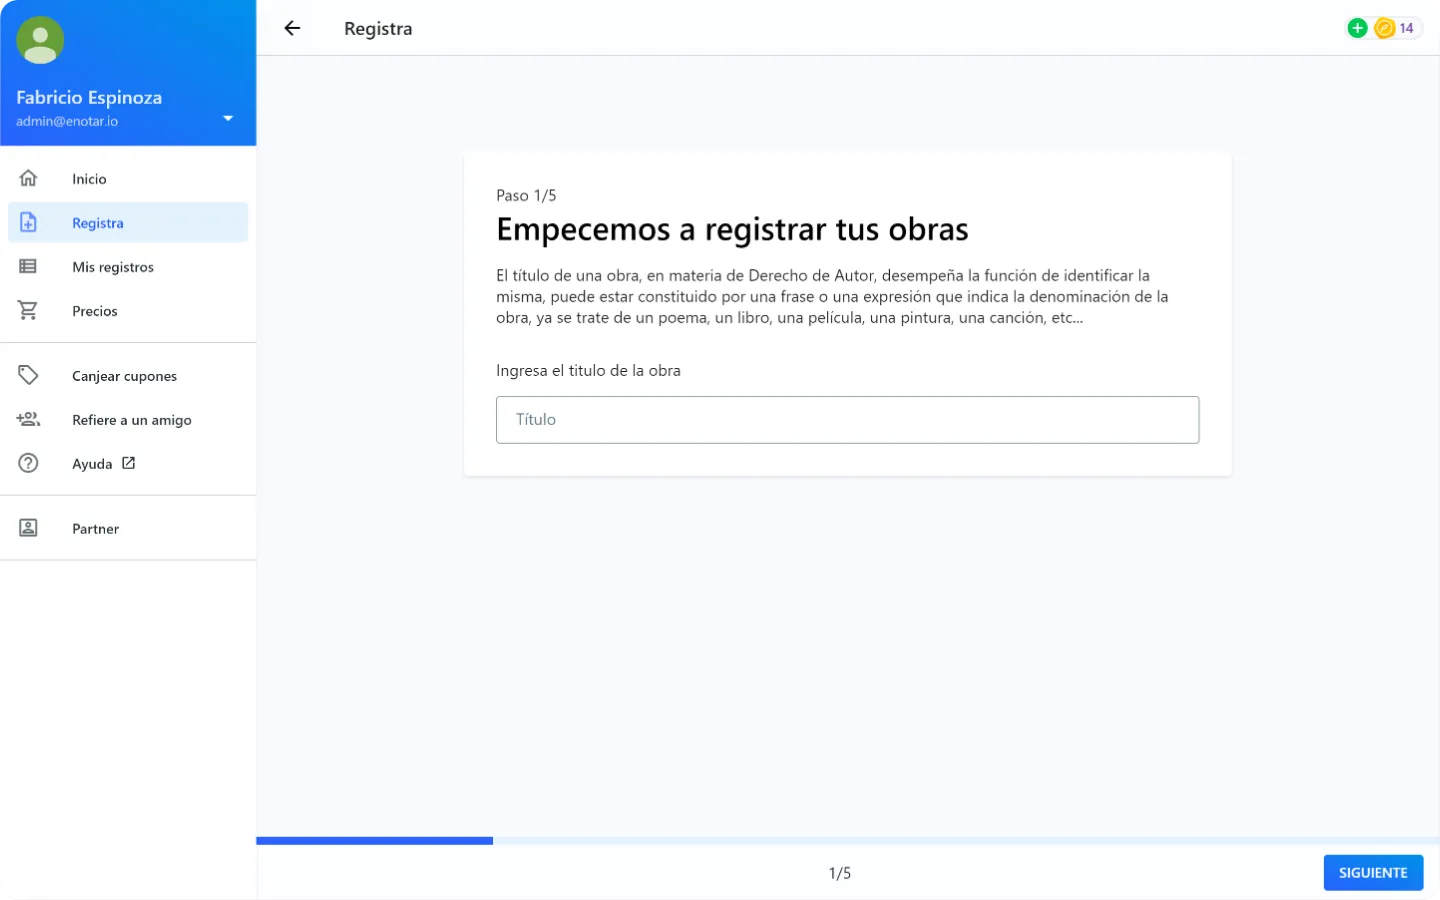Click the Refiere a un amigo icon
Viewport: 1440px width, 900px height.
pyautogui.click(x=28, y=419)
